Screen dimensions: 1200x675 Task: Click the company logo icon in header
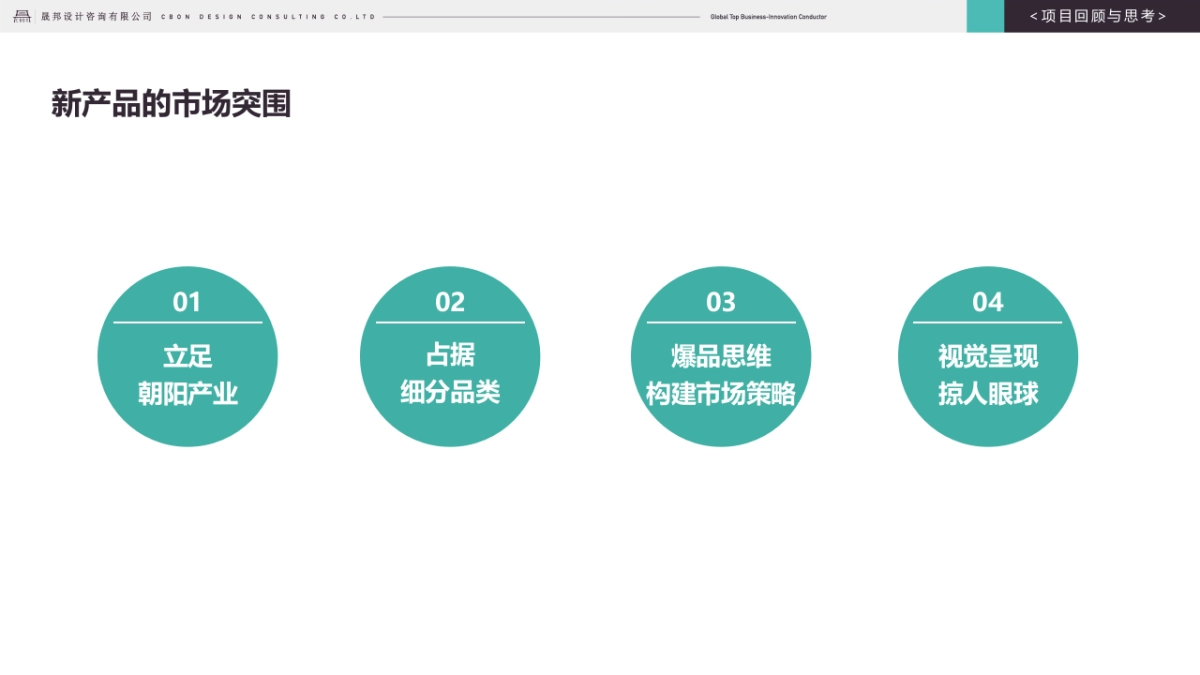point(22,16)
